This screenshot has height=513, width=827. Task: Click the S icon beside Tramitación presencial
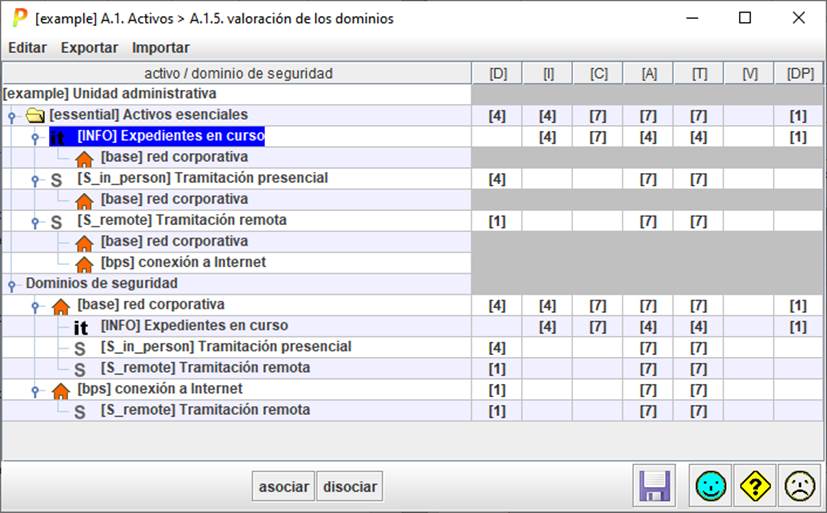coord(56,179)
